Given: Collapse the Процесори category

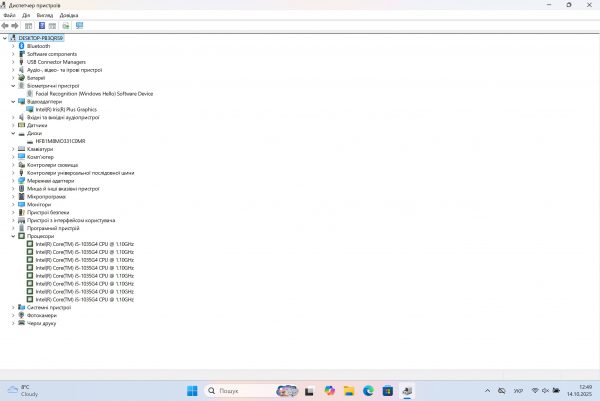Looking at the screenshot, I should [13, 236].
